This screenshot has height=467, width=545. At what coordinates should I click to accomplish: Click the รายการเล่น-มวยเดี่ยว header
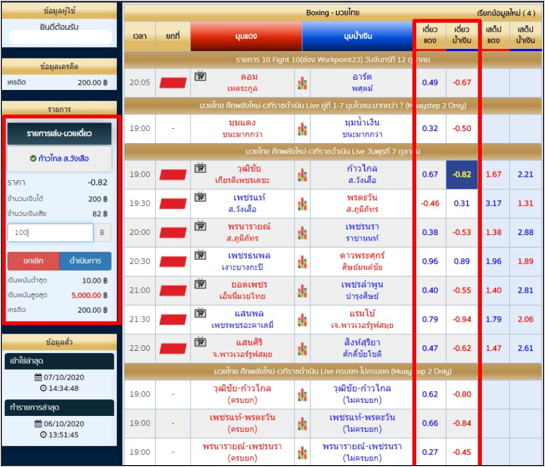tap(59, 133)
